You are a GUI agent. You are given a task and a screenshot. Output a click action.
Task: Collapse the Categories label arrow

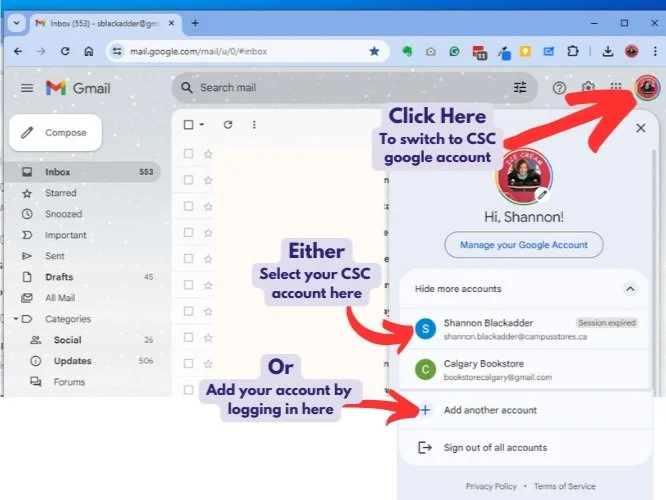point(16,319)
